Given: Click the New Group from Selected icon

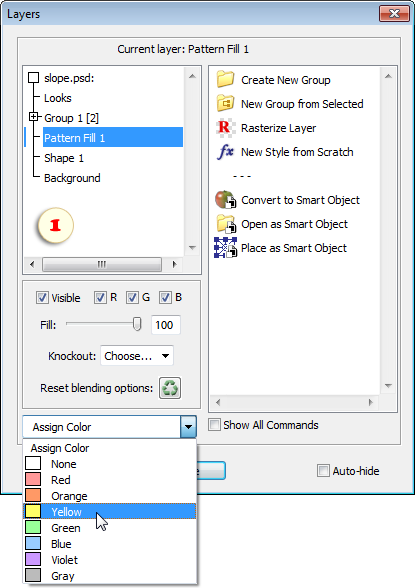Looking at the screenshot, I should tap(225, 103).
